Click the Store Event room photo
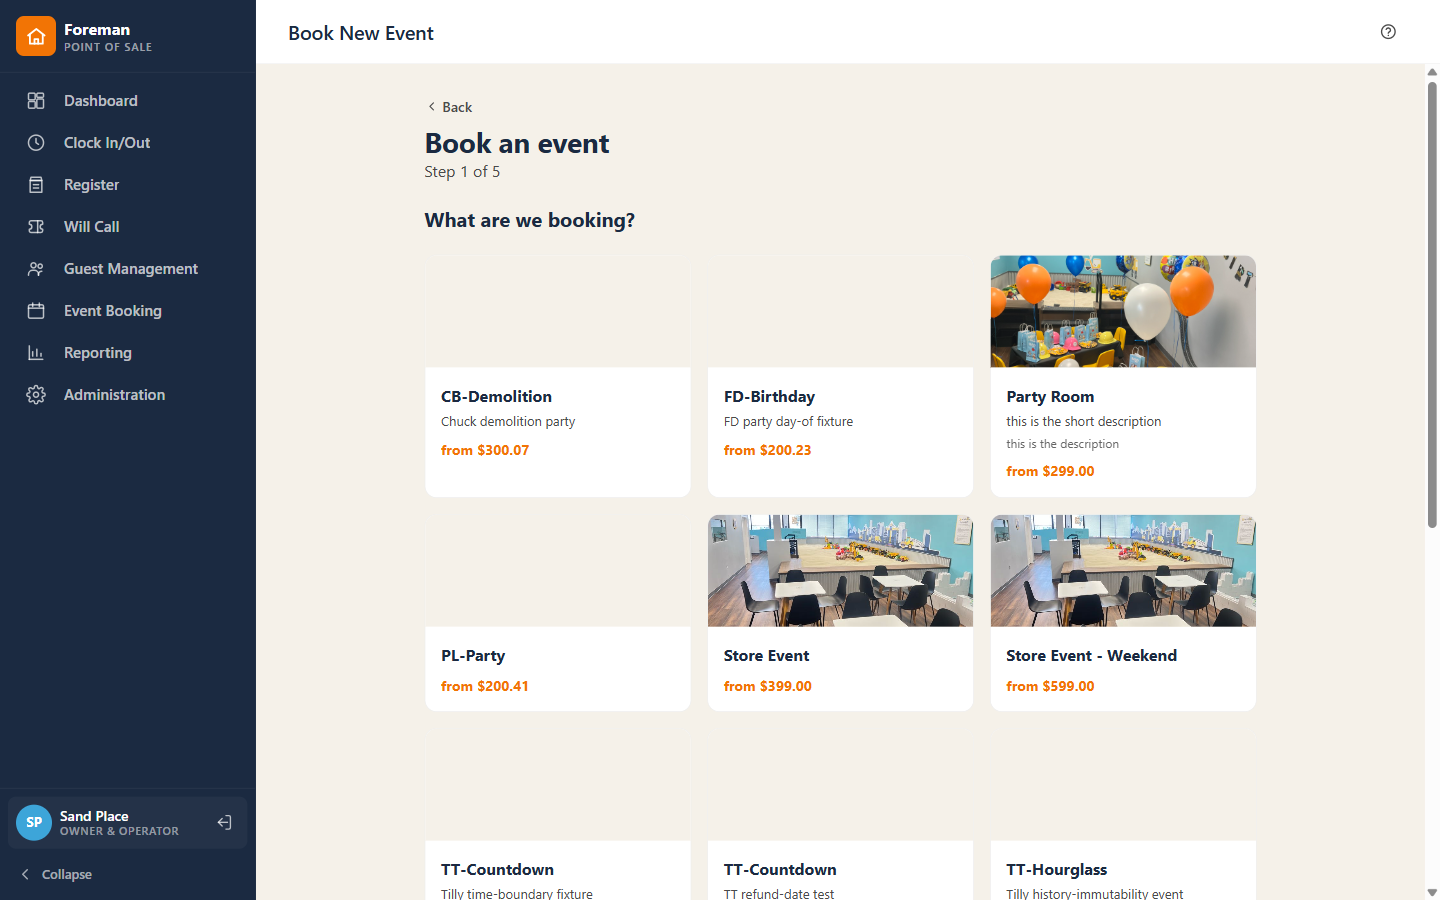Image resolution: width=1440 pixels, height=900 pixels. (x=840, y=571)
